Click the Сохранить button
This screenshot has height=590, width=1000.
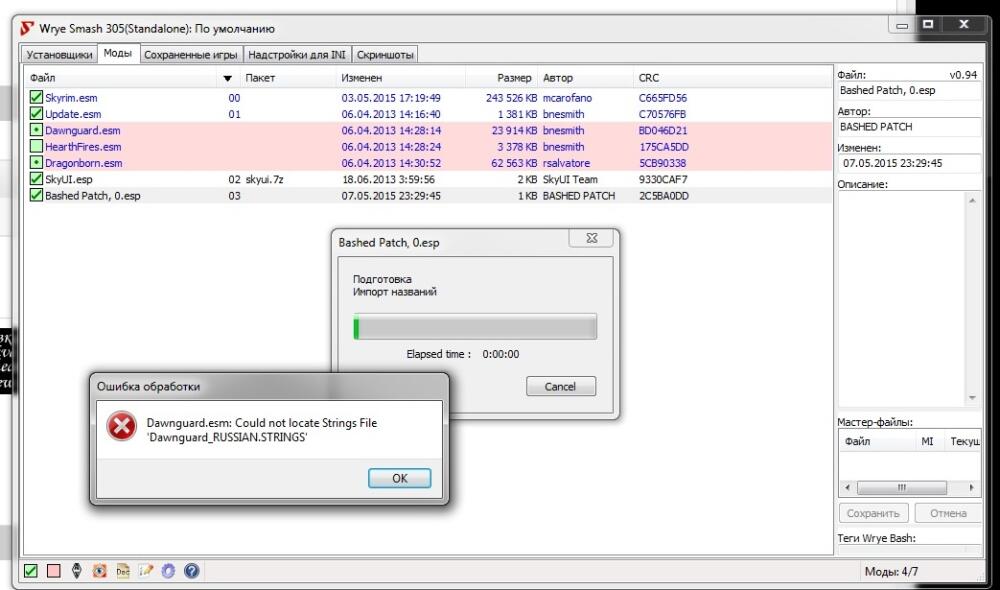coord(873,513)
